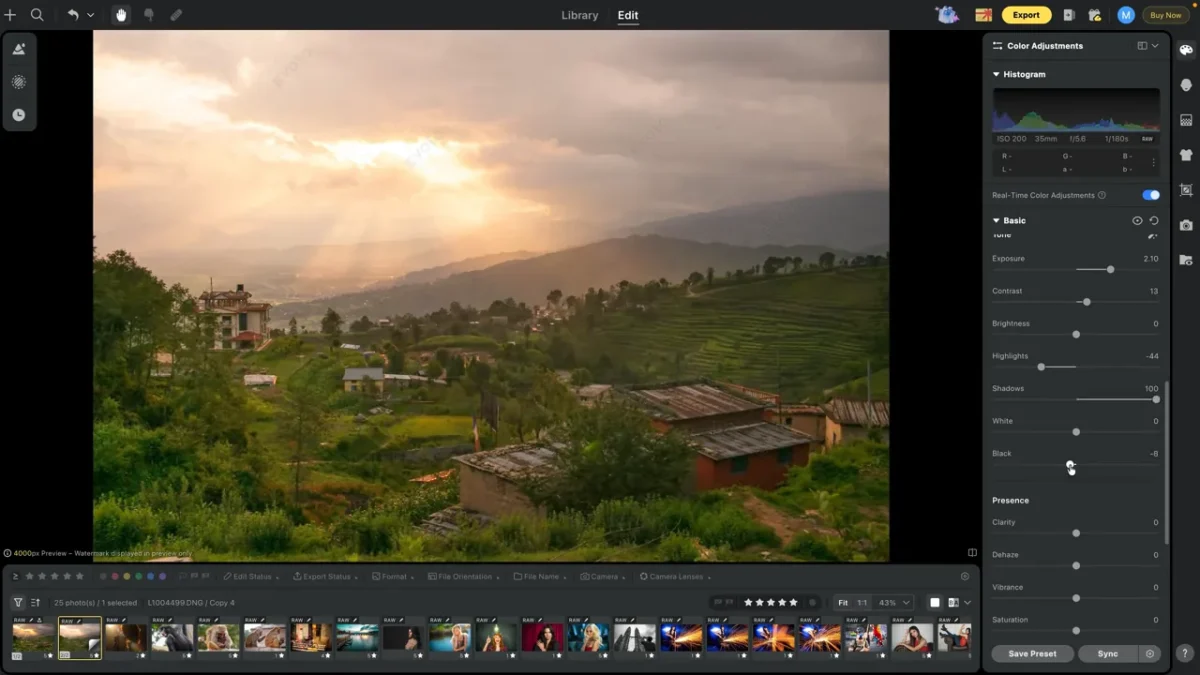Open the search magnifier tool
The height and width of the screenshot is (675, 1200).
37,15
